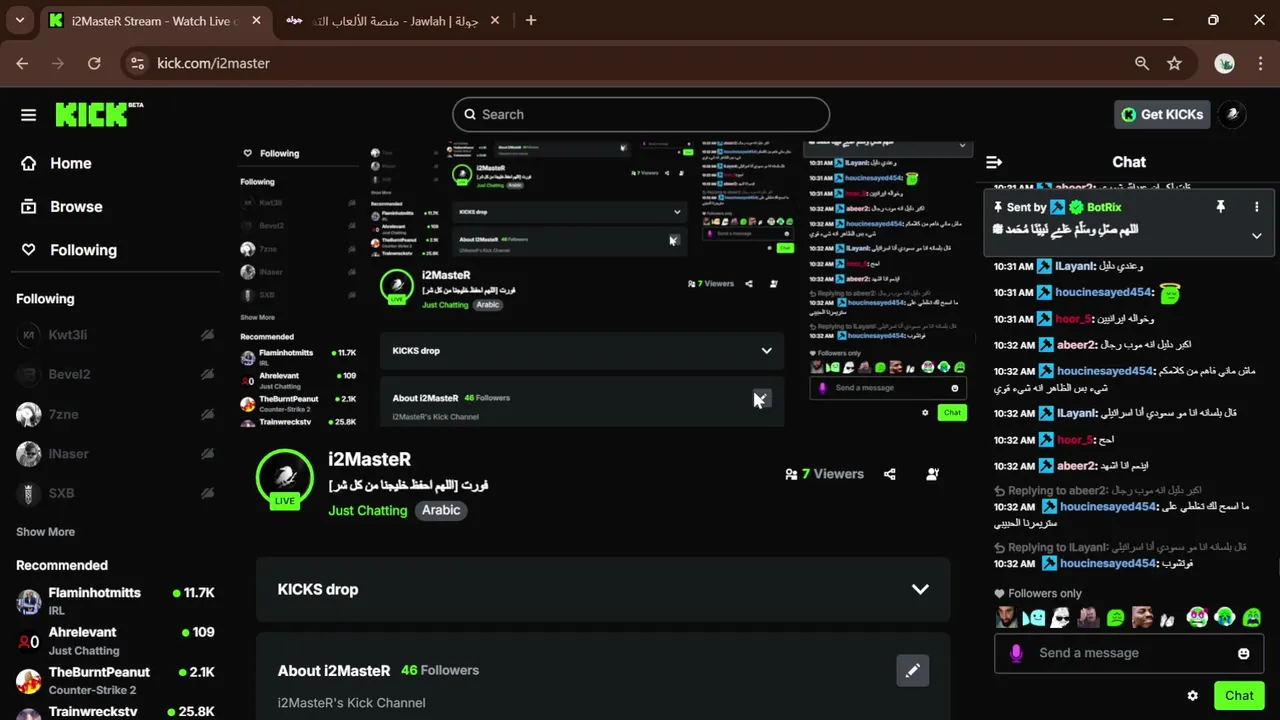This screenshot has width=1280, height=720.
Task: Click the share icon next to Viewers
Action: (890, 474)
